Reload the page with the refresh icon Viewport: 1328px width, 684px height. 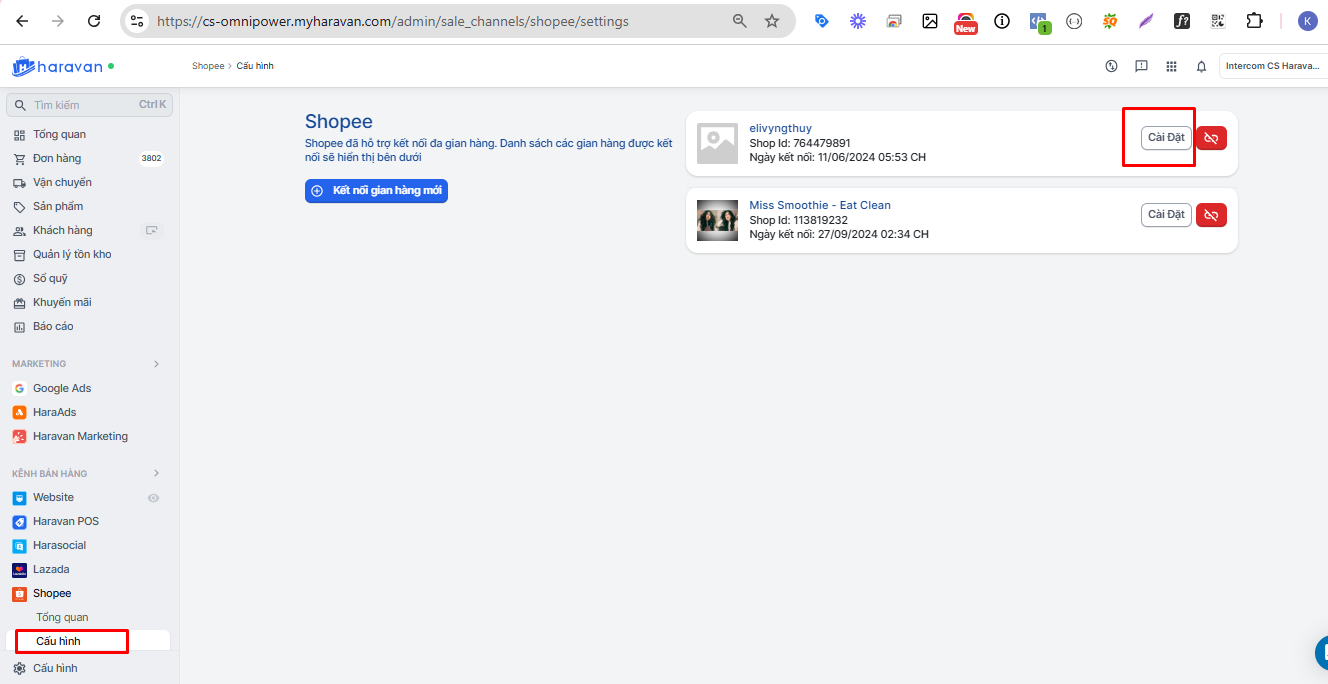point(94,21)
